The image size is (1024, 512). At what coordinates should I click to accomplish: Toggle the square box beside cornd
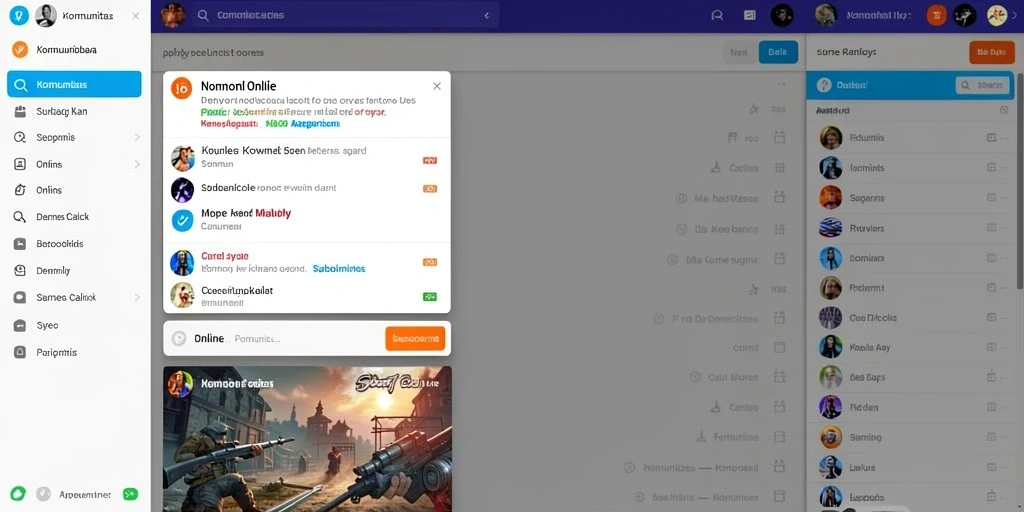(x=778, y=347)
